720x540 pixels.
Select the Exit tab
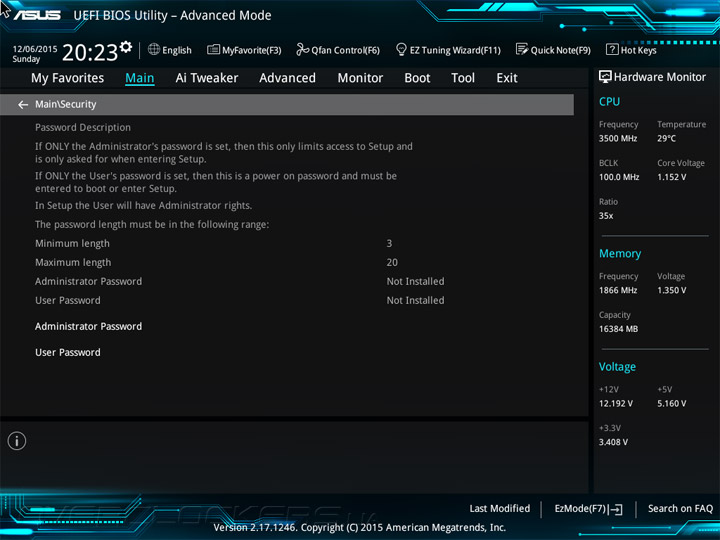click(x=507, y=78)
